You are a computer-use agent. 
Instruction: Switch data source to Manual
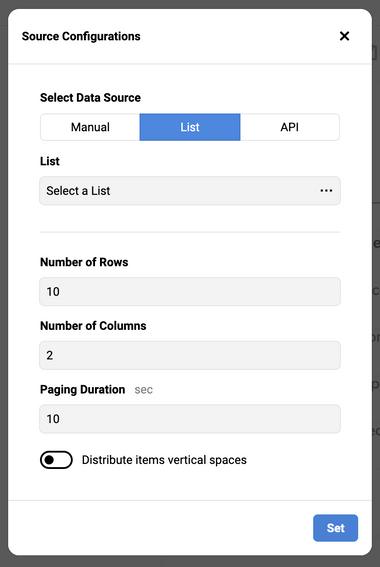point(90,127)
